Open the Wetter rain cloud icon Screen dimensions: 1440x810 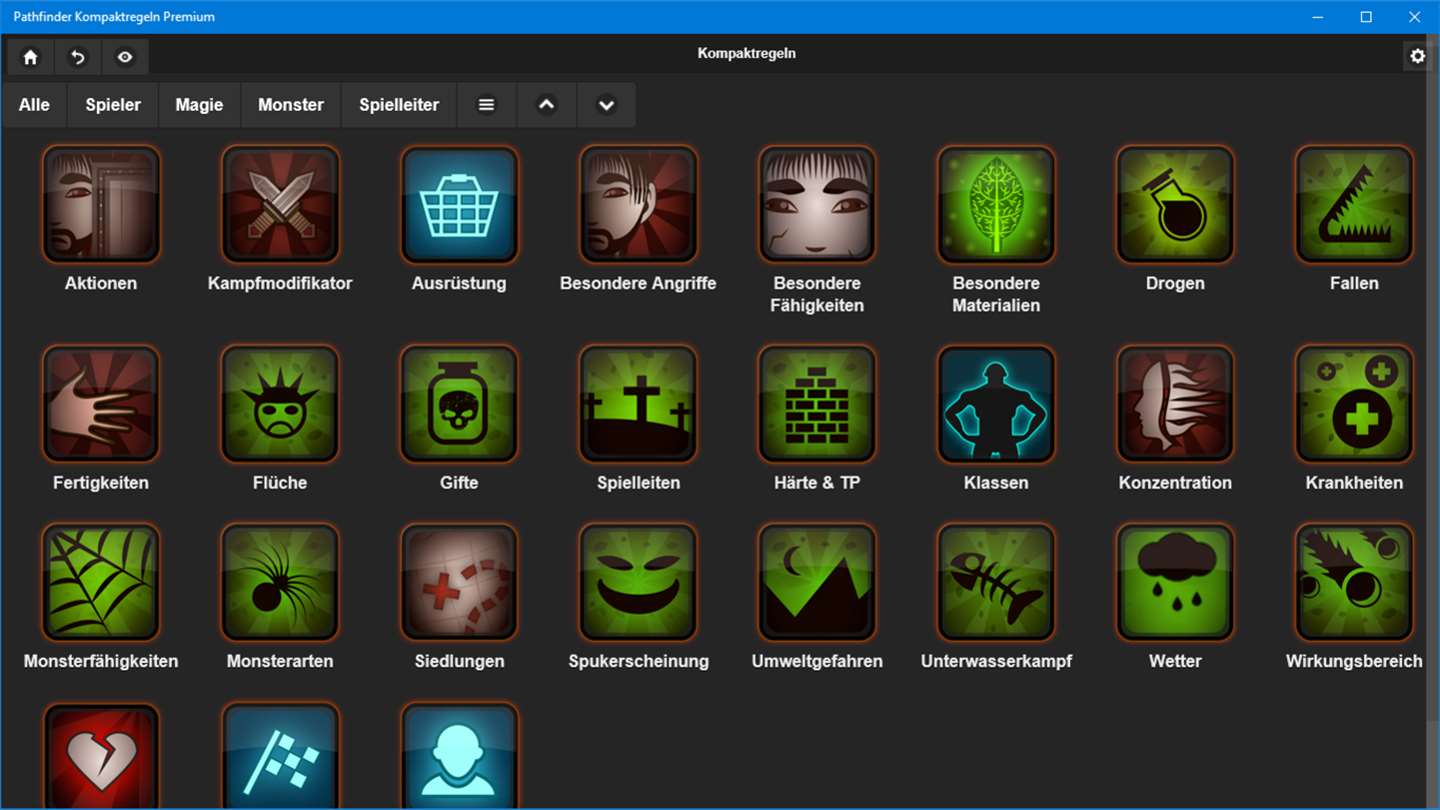(x=1175, y=582)
